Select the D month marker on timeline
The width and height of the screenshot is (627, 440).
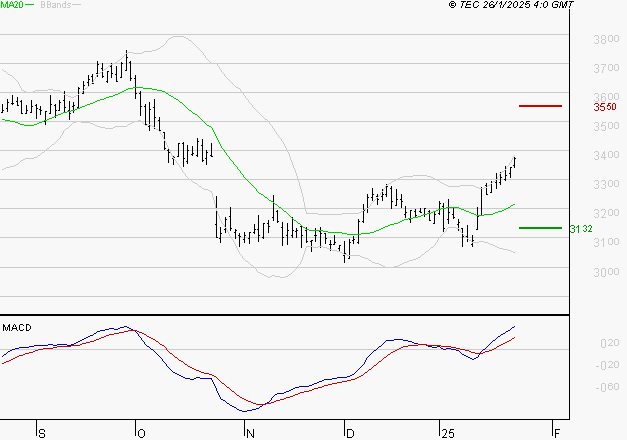pyautogui.click(x=350, y=434)
